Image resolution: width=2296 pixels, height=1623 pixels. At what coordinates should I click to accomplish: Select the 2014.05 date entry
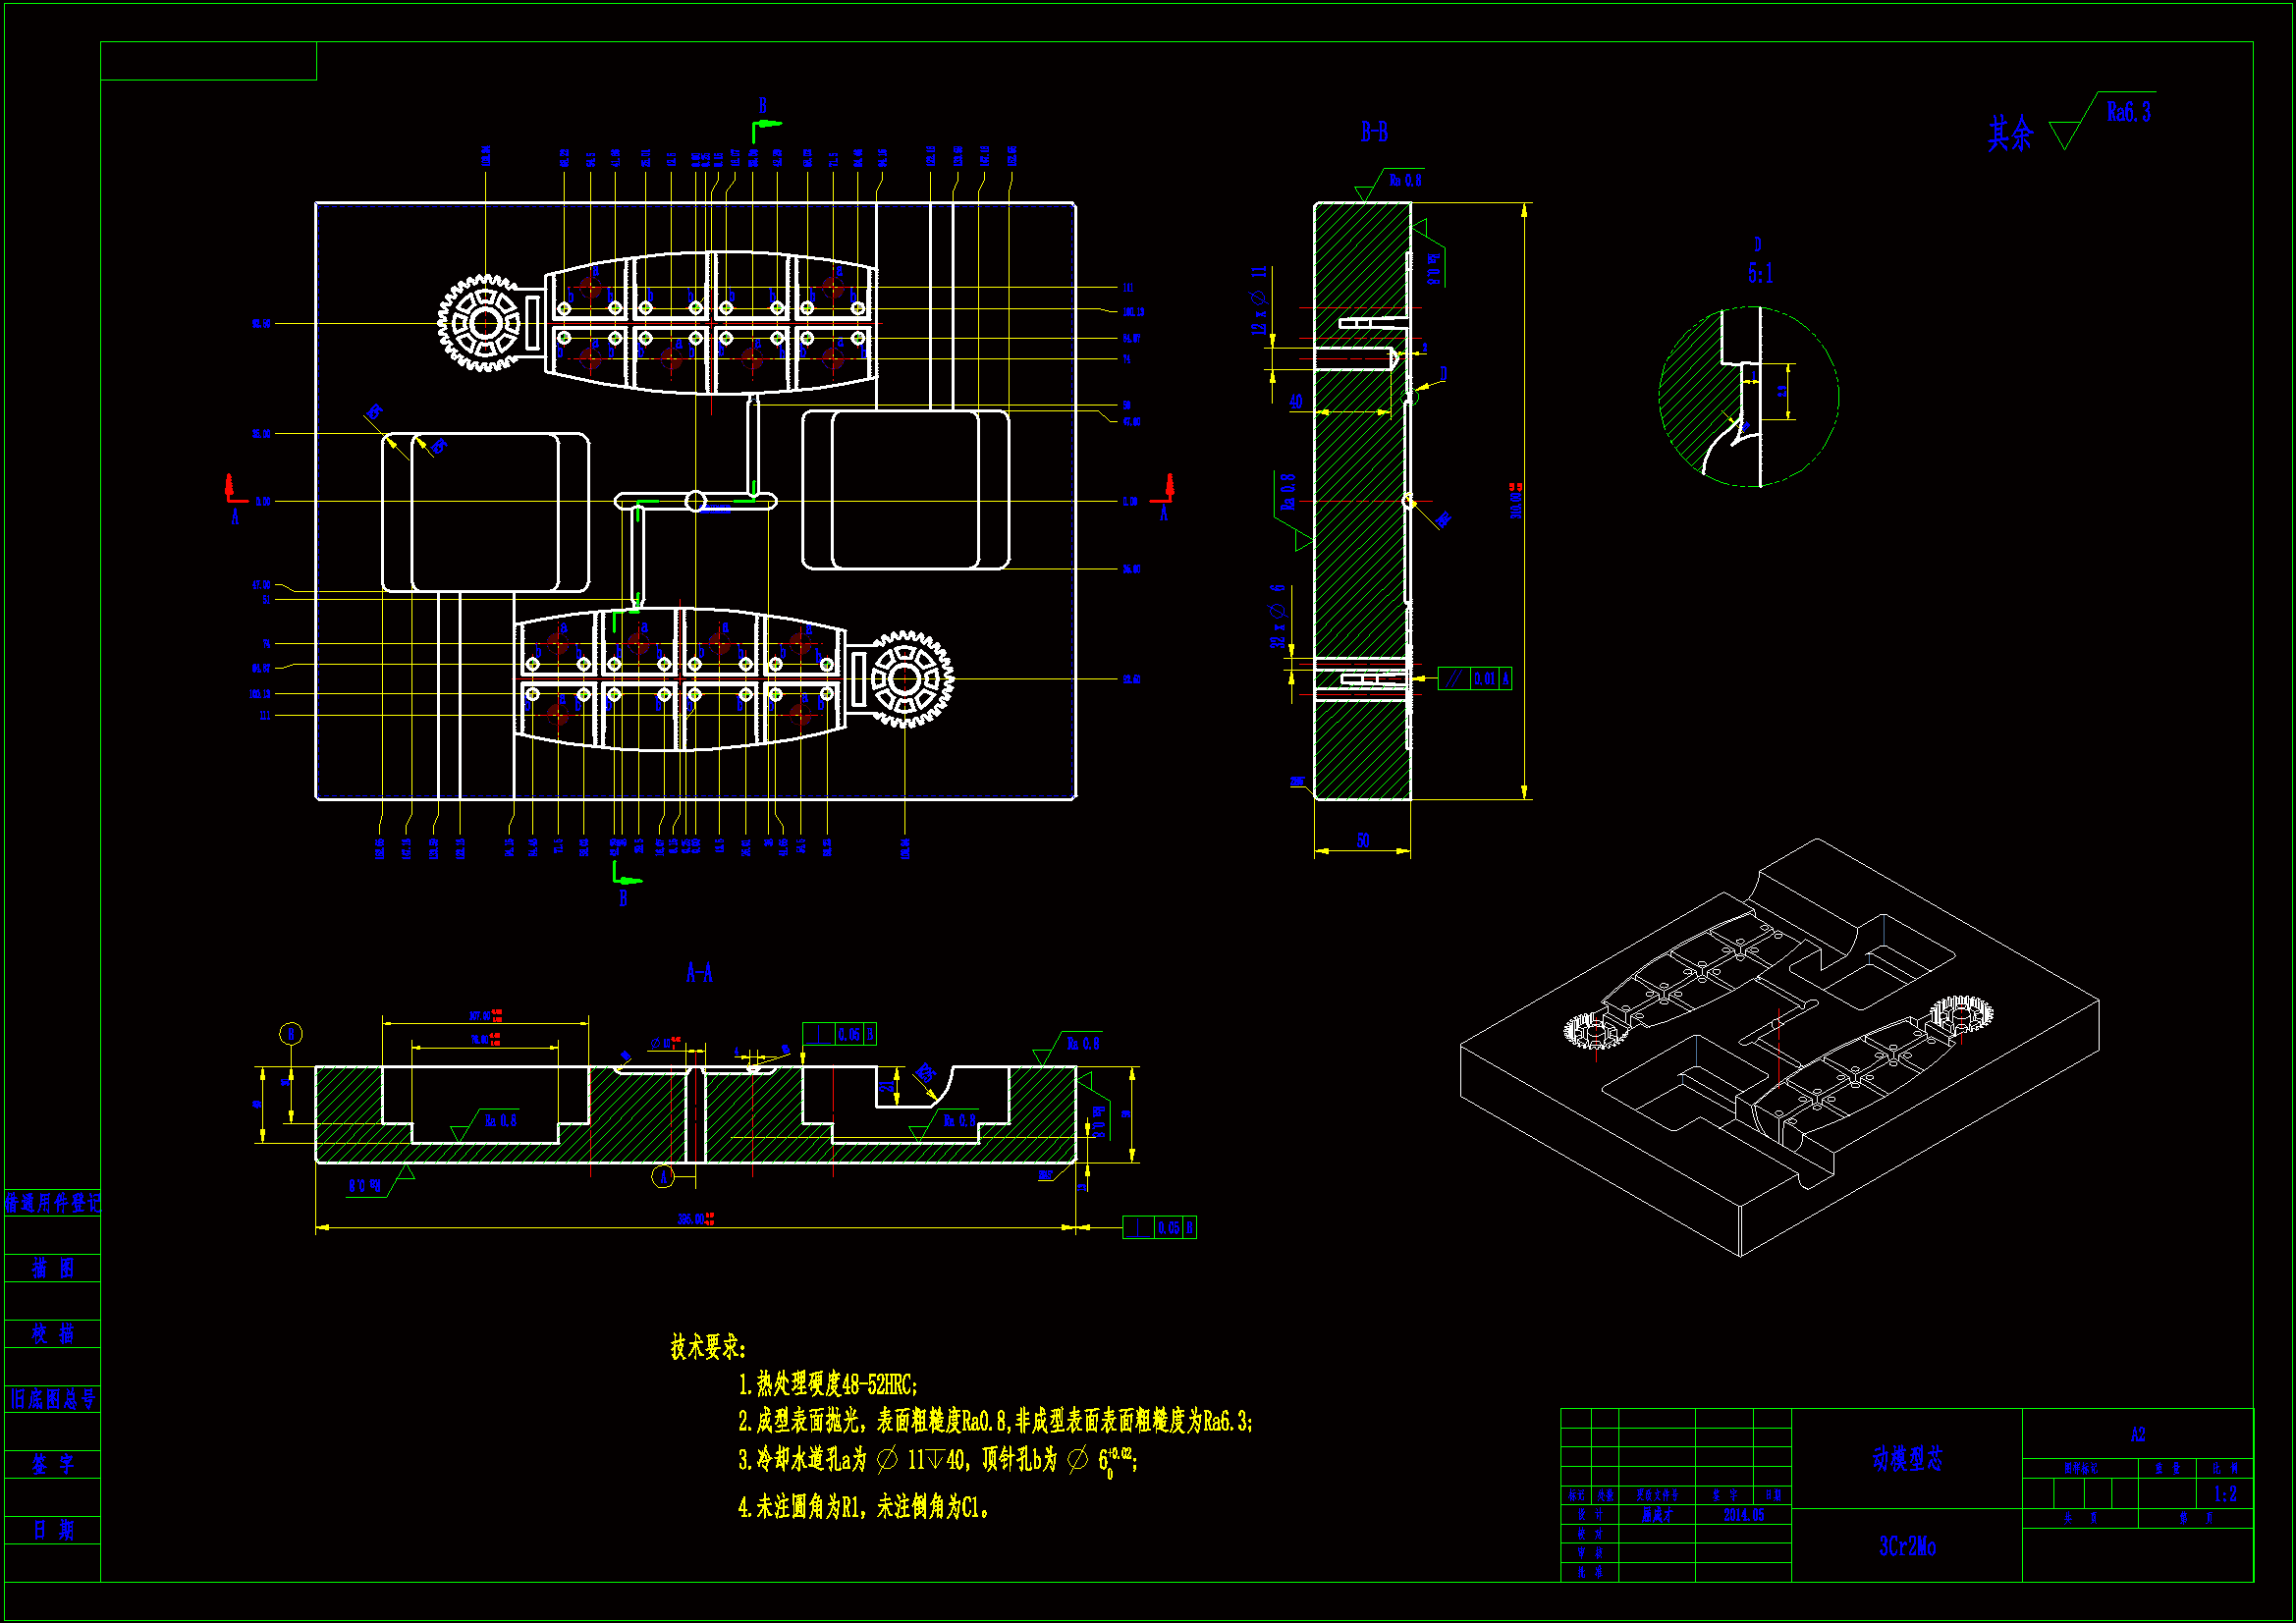tap(1743, 1515)
